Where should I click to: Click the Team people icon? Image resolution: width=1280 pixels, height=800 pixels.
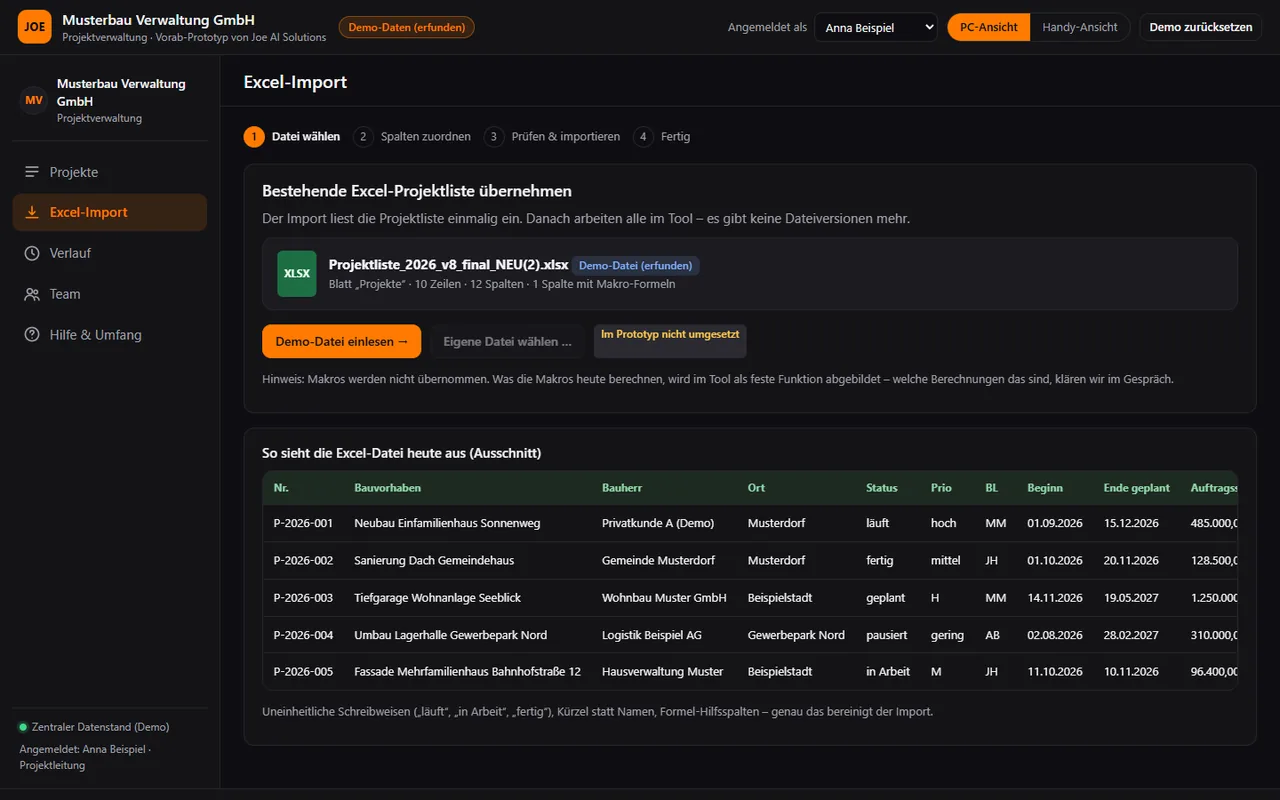pos(32,294)
